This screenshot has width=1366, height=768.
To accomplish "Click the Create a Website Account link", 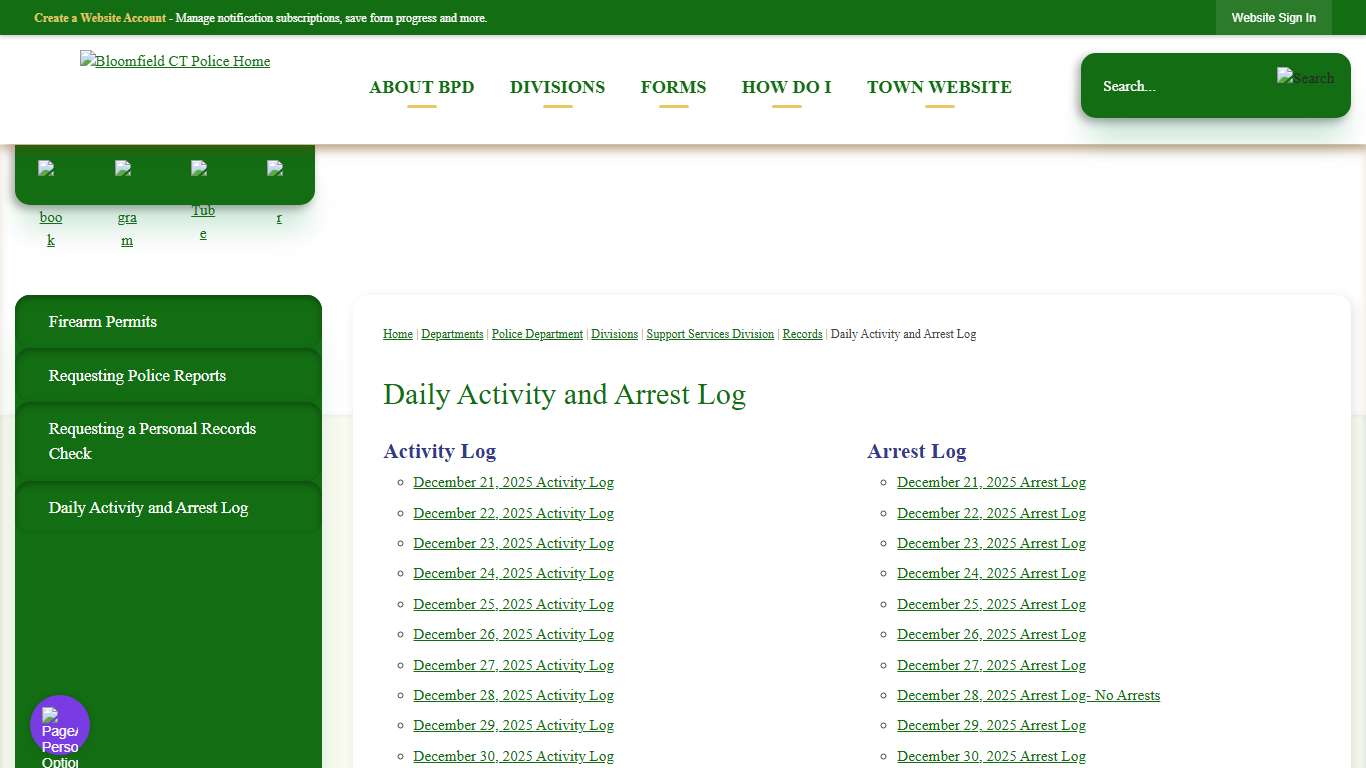I will click(100, 17).
